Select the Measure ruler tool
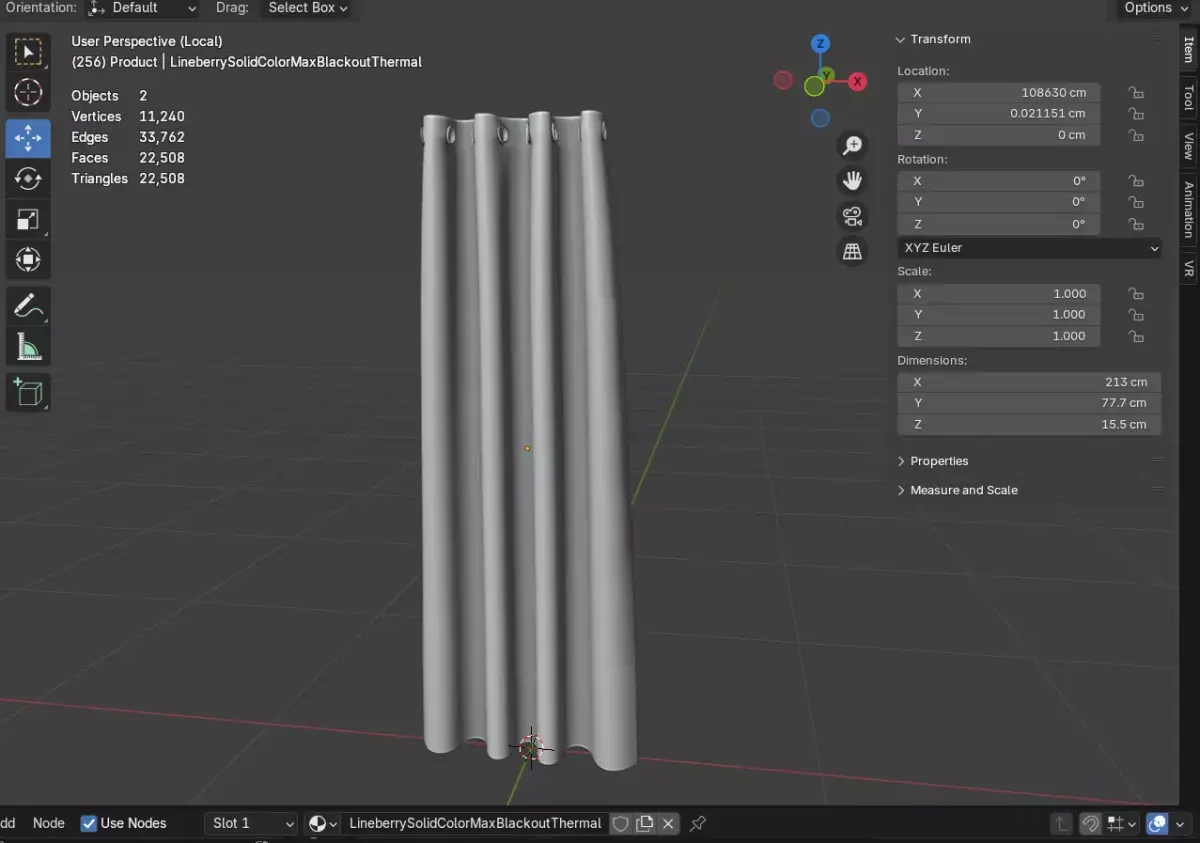Viewport: 1200px width, 843px height. [28, 347]
